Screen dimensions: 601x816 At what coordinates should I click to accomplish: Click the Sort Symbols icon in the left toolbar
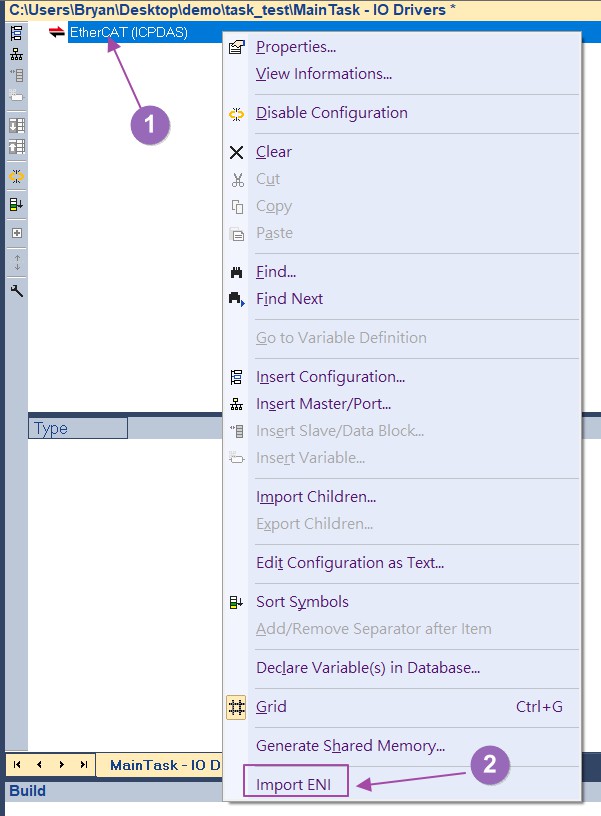16,204
